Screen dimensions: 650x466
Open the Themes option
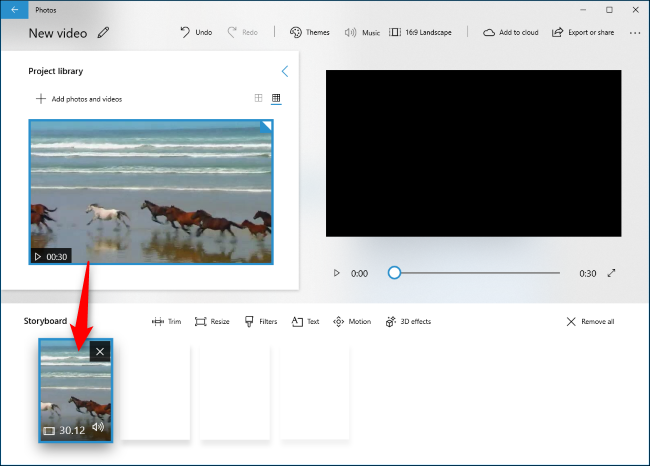click(310, 32)
